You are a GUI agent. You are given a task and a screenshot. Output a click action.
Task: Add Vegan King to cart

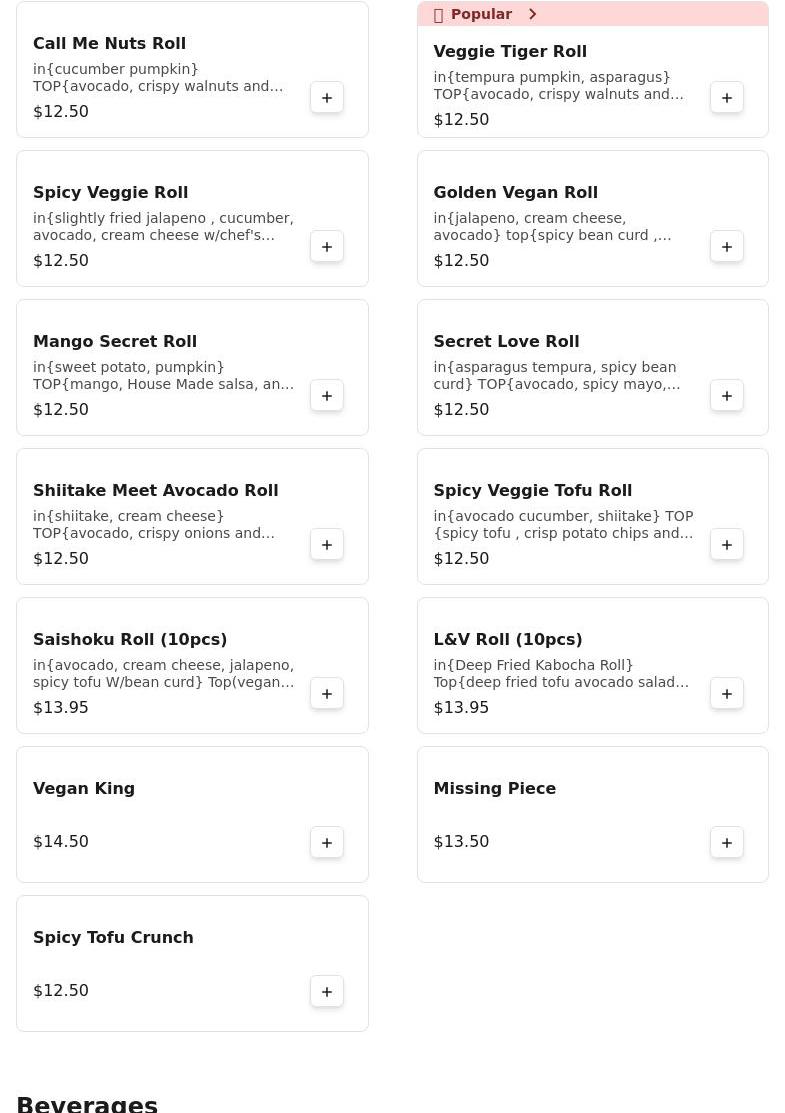coord(327,843)
